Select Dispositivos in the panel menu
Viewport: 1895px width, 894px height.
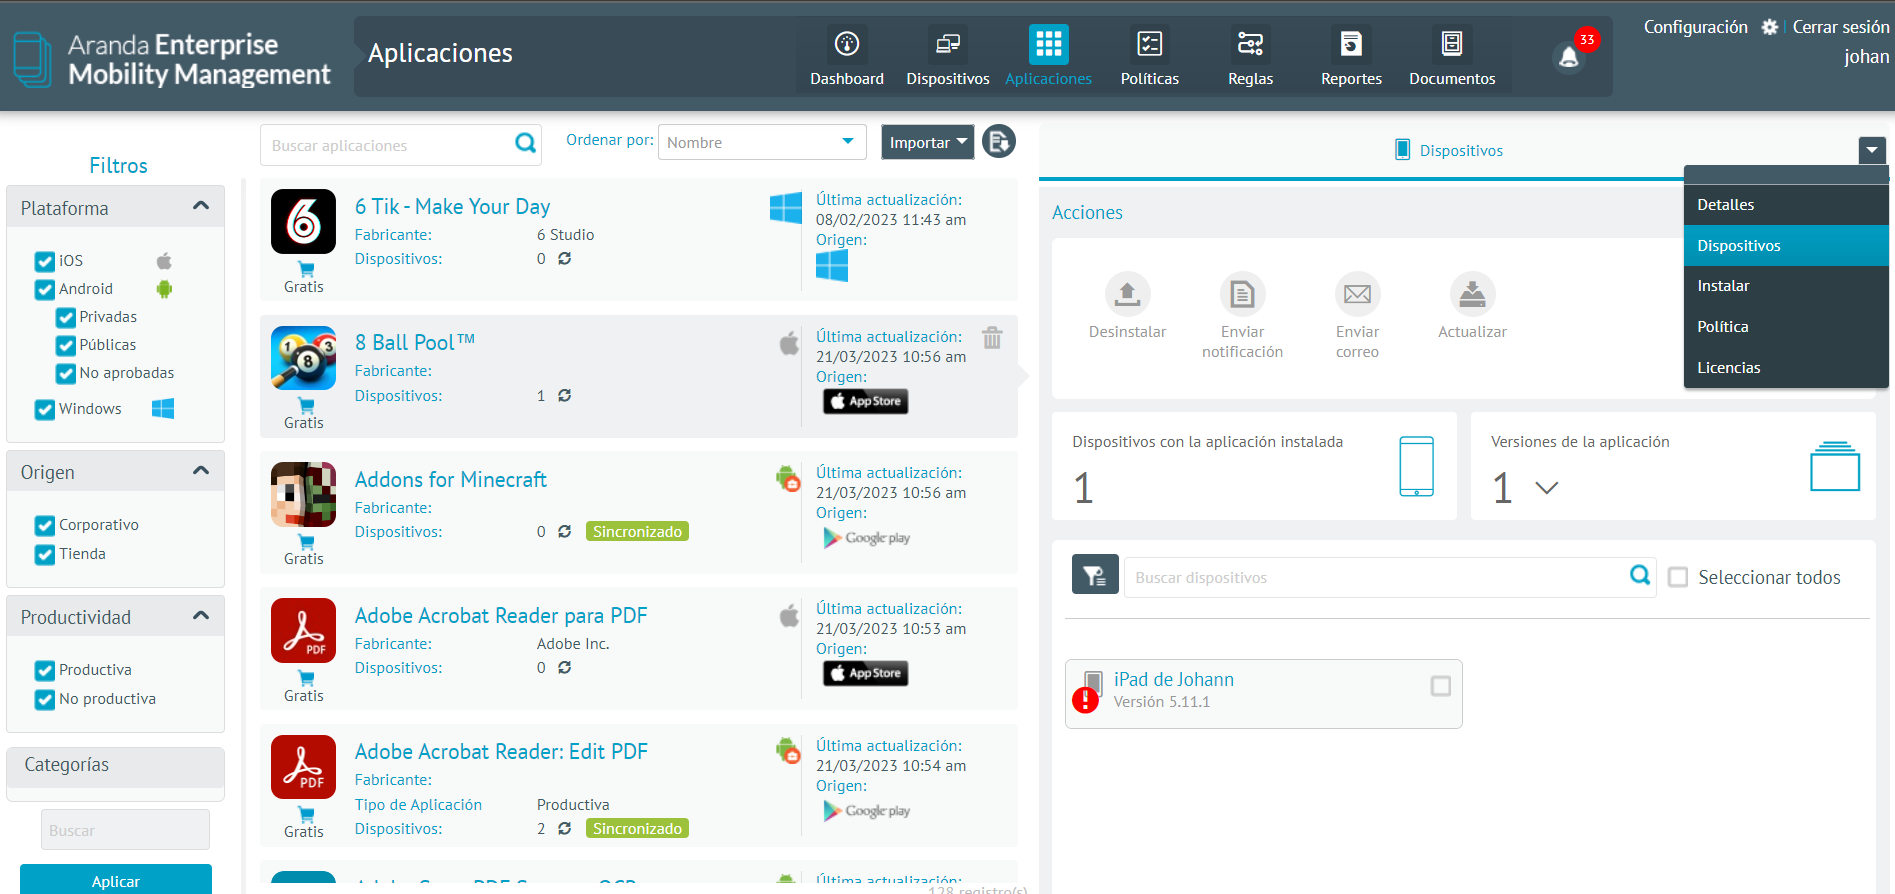tap(1786, 246)
